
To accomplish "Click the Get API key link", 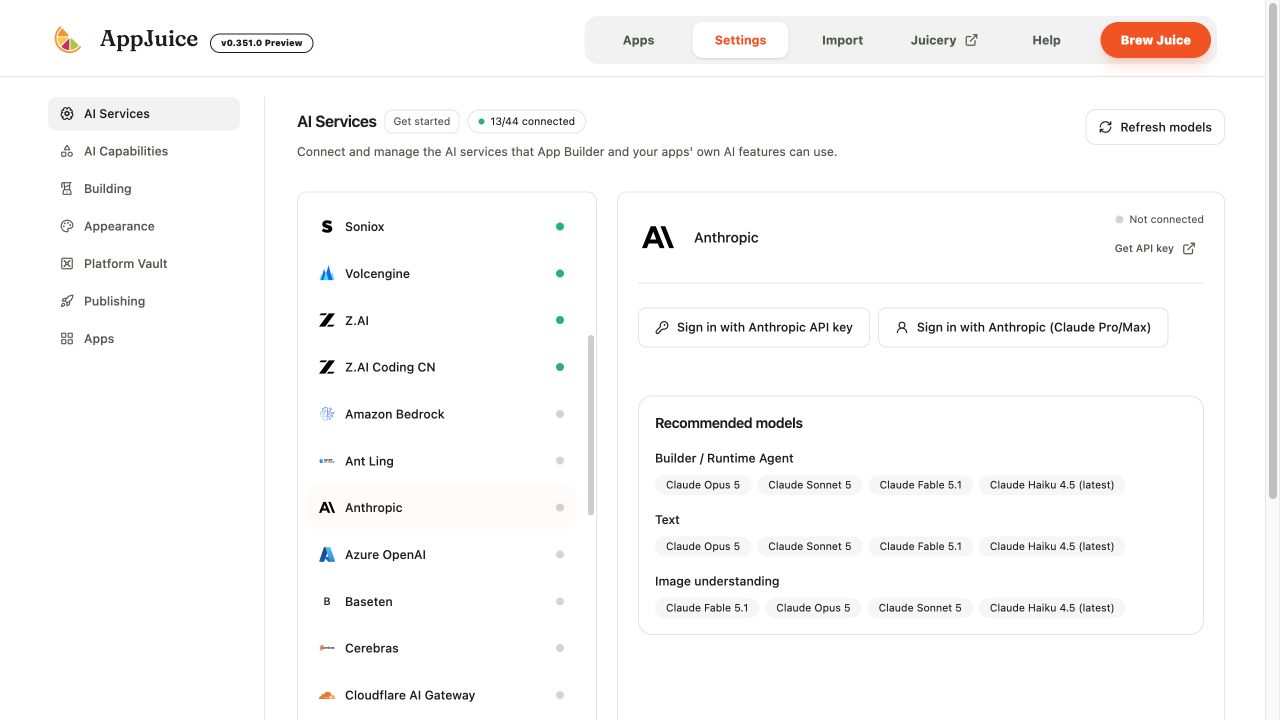I will 1155,249.
